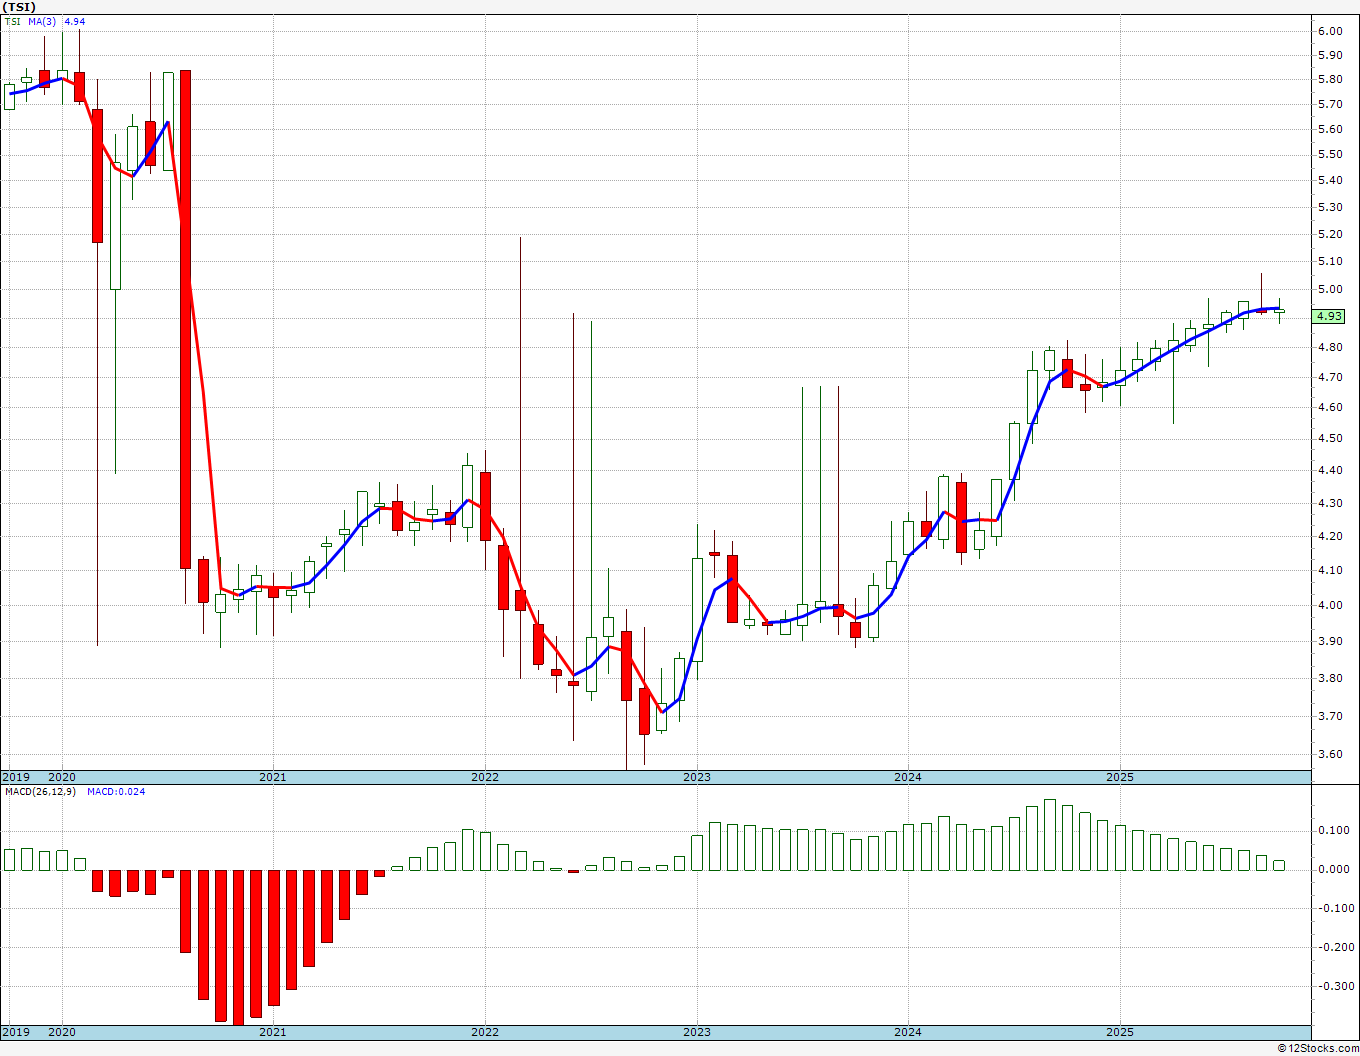Select the 3.60 price axis label
This screenshot has height=1056, width=1360.
click(1330, 754)
